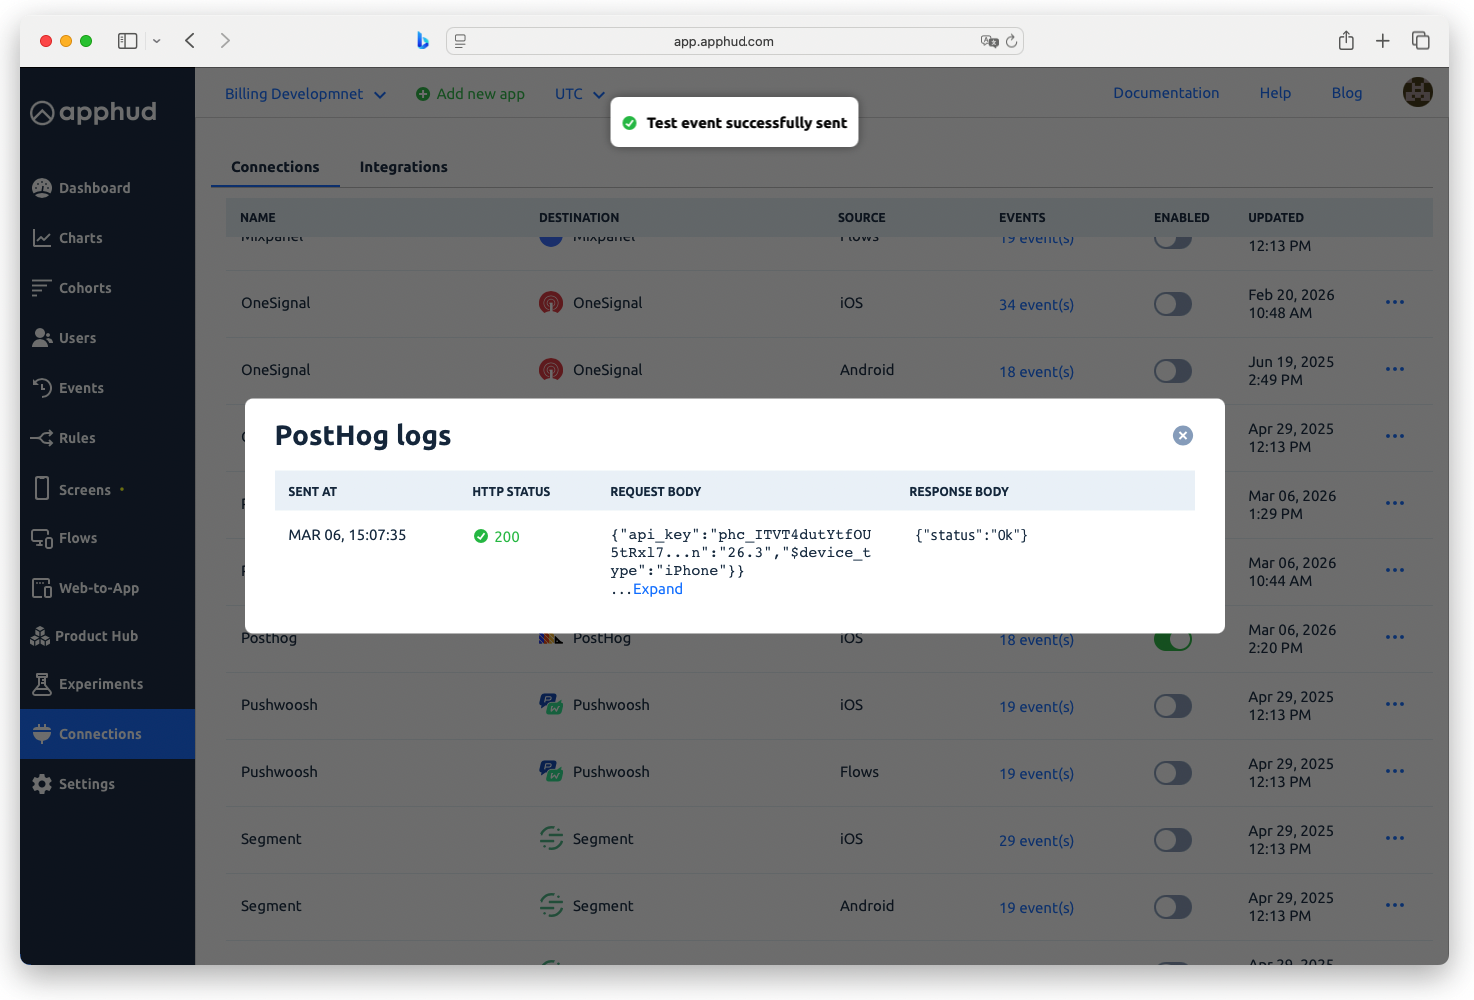Show Safari tab overview
Image resolution: width=1474 pixels, height=1000 pixels.
[1420, 41]
